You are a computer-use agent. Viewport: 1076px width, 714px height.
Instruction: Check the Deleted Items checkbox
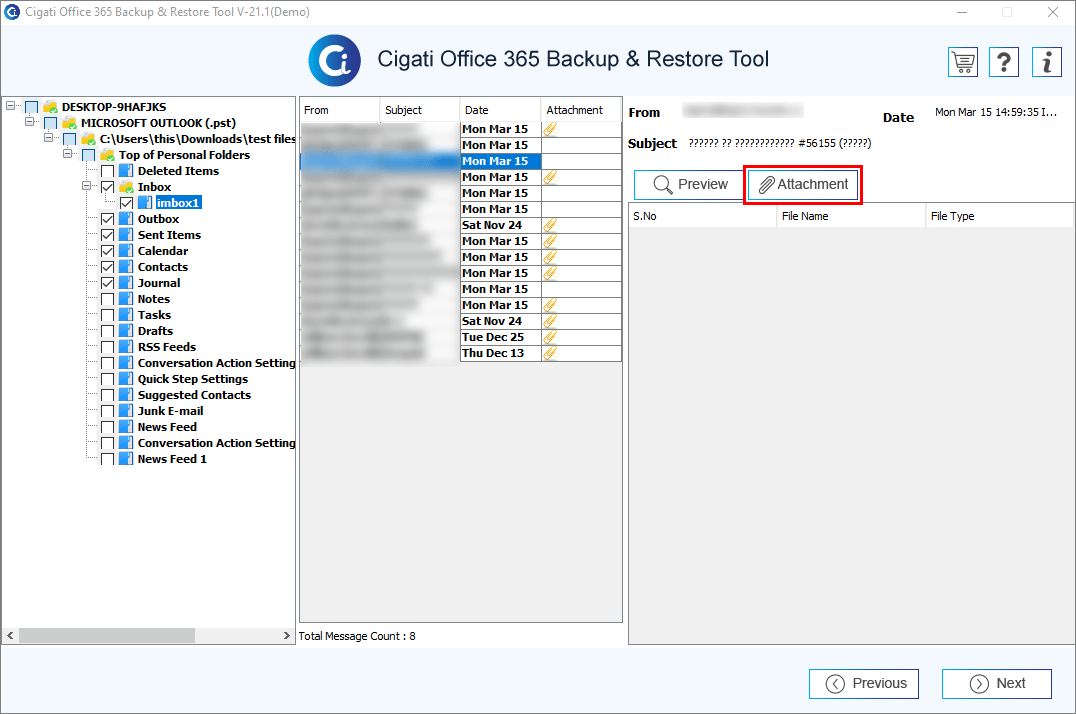pos(108,171)
